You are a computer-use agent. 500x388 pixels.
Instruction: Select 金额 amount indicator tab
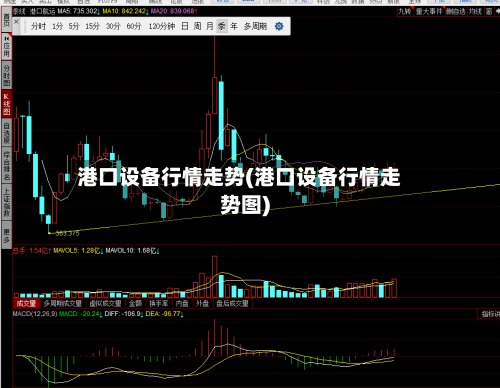135,303
